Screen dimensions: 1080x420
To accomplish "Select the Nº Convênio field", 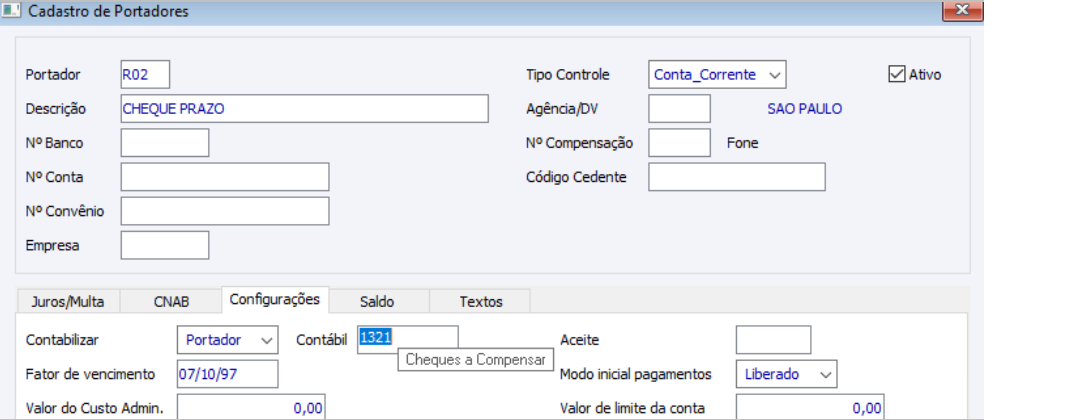I will (225, 211).
